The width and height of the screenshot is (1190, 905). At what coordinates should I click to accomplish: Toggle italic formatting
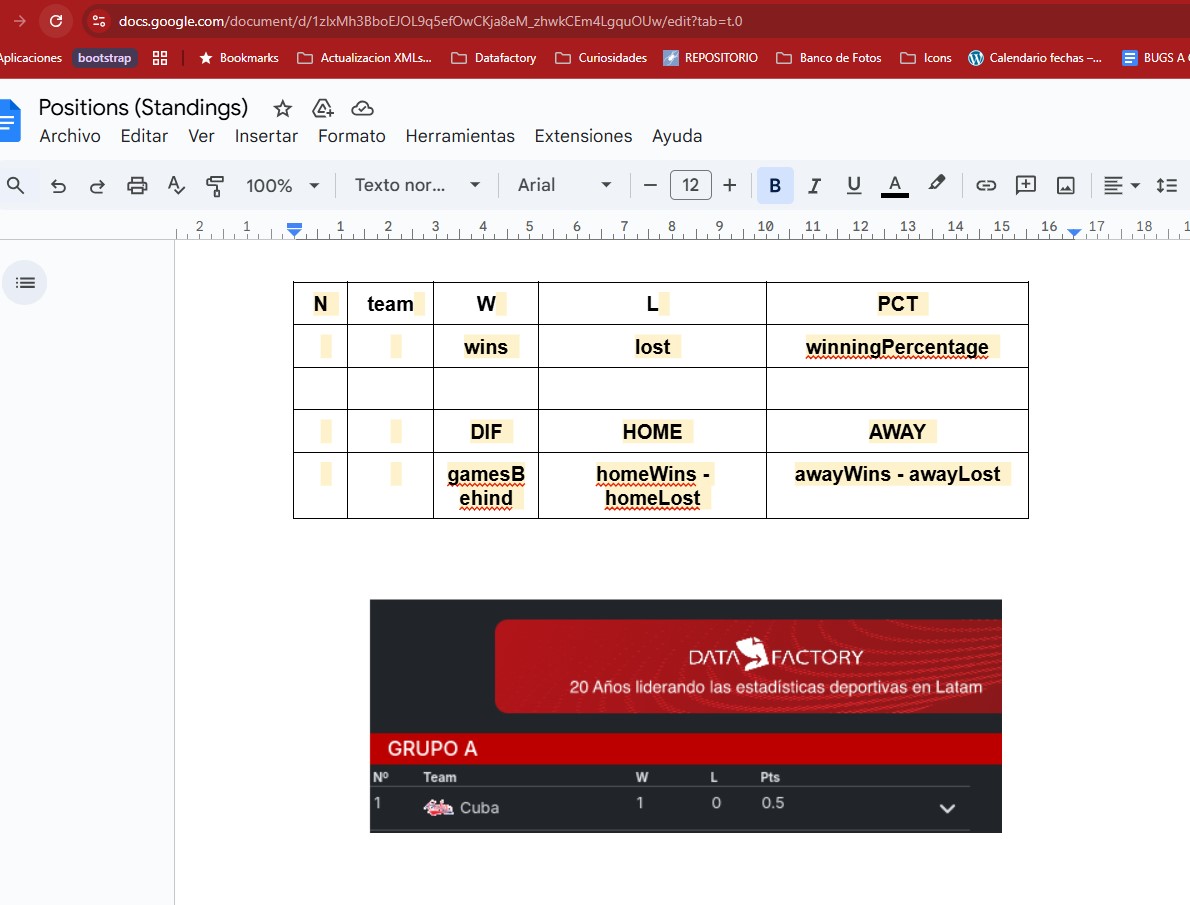[814, 185]
